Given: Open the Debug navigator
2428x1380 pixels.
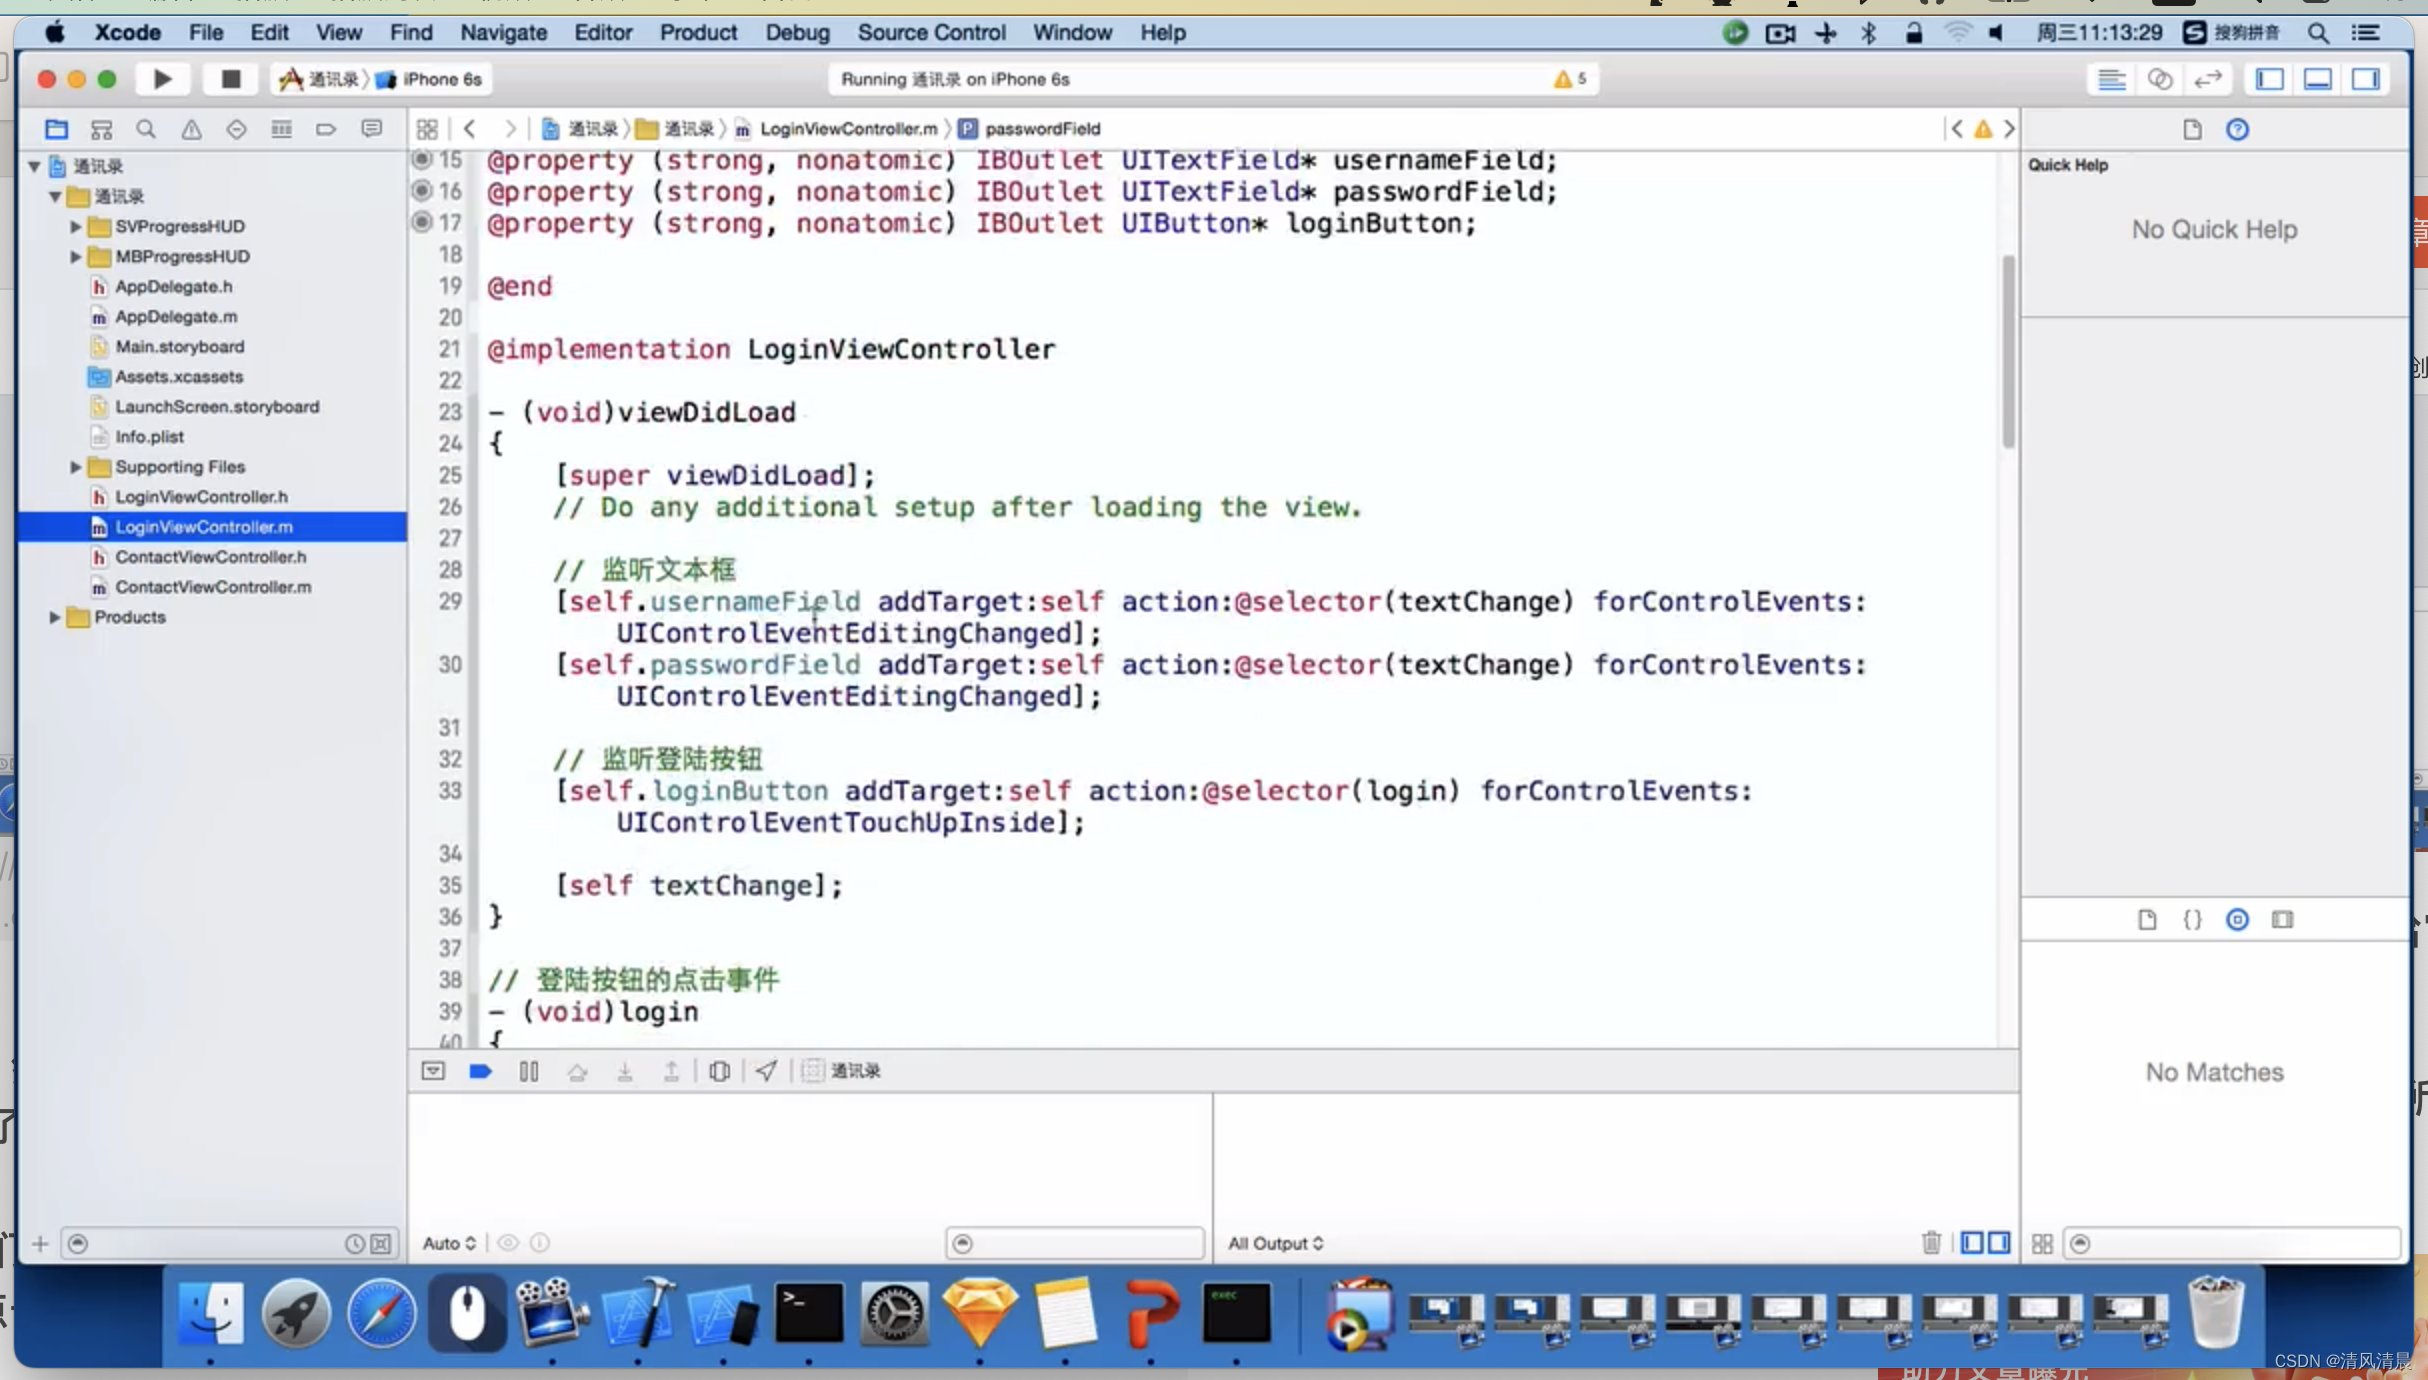Looking at the screenshot, I should click(281, 129).
